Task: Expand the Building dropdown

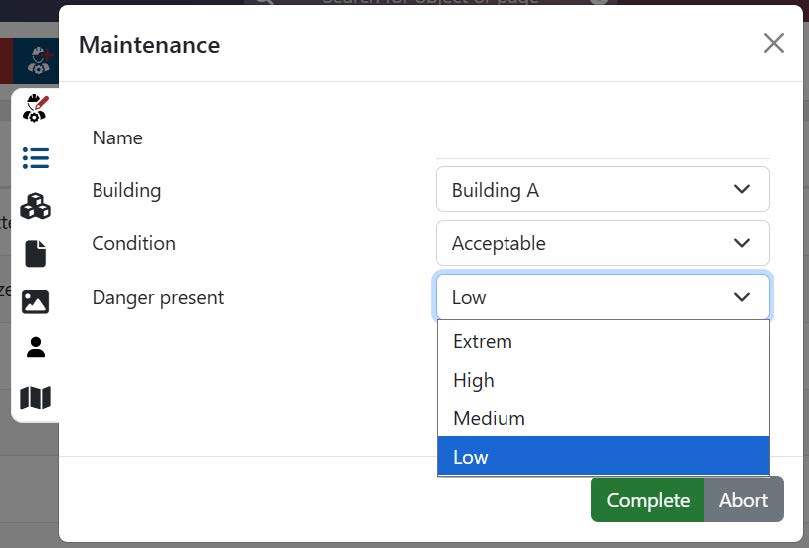Action: [x=602, y=190]
